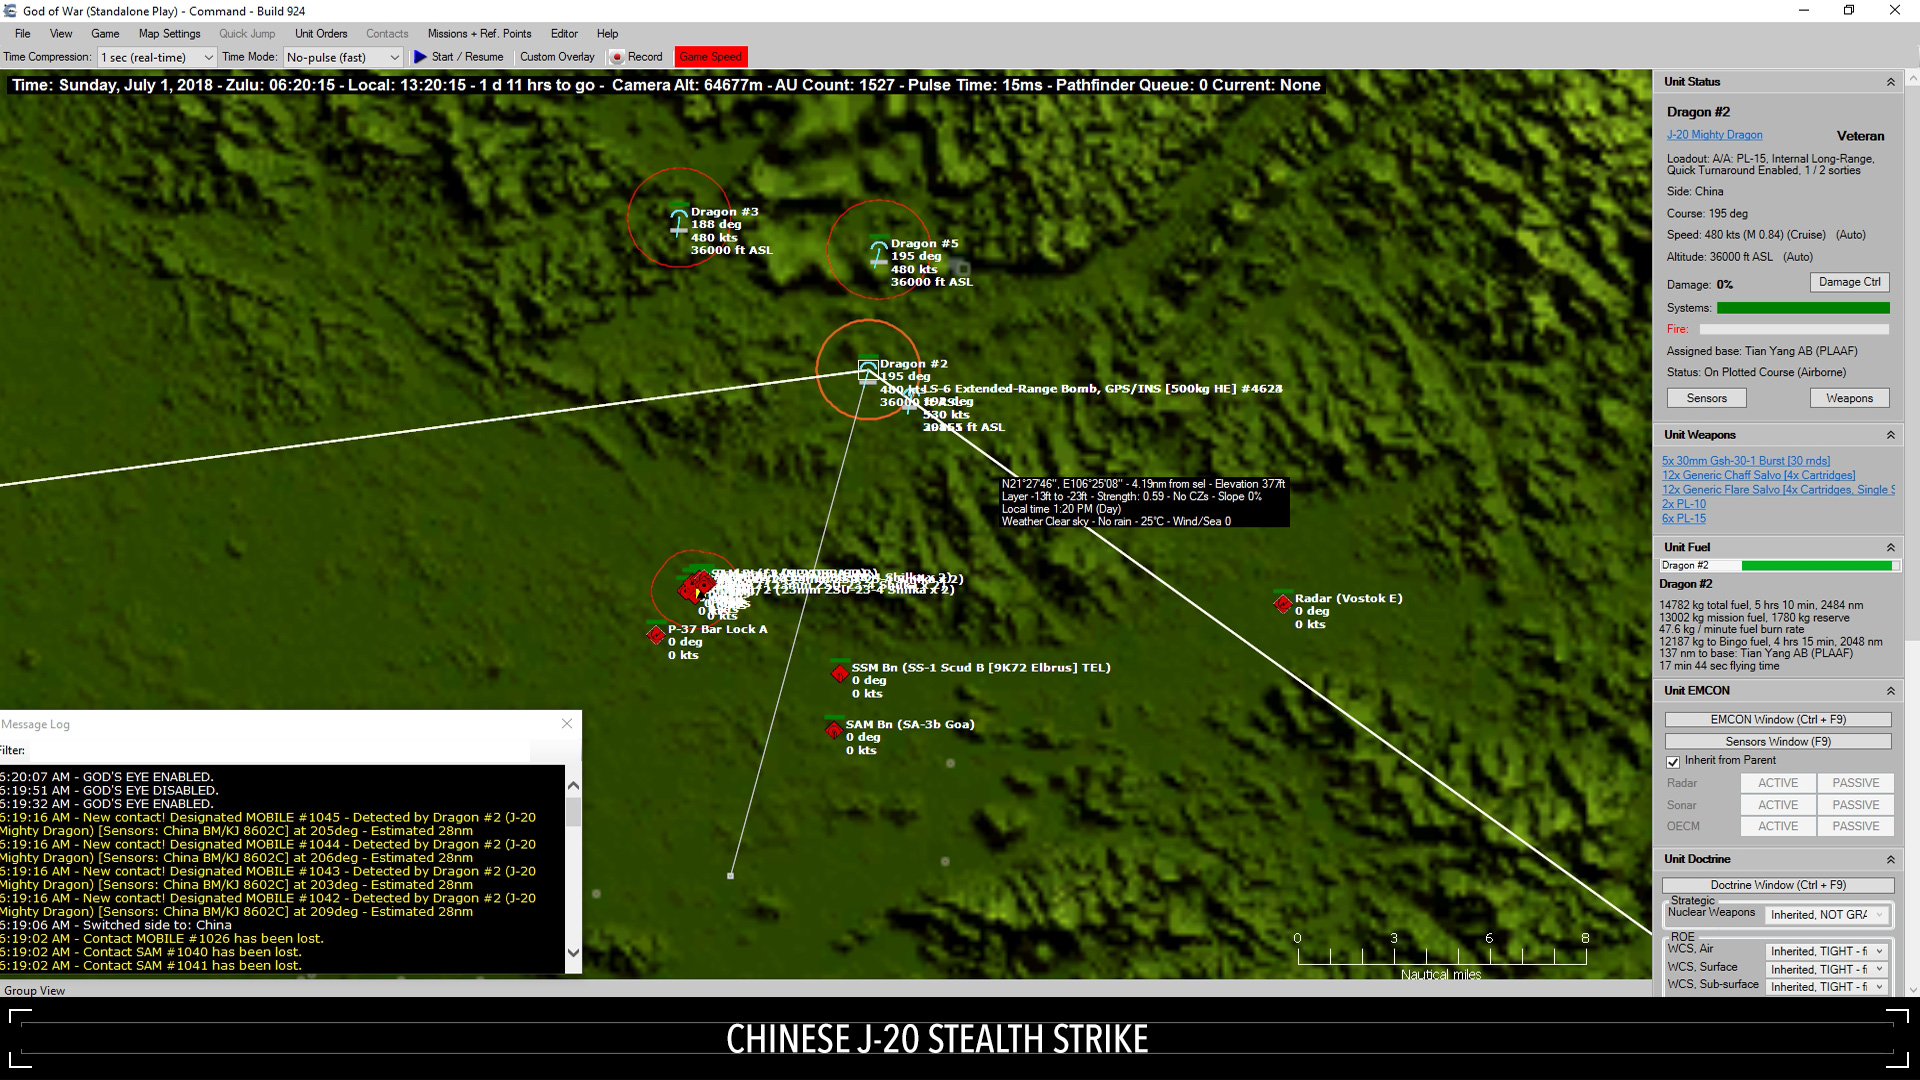Select the P-37 Bar Lock A radar contact
The height and width of the screenshot is (1080, 1920).
point(654,635)
